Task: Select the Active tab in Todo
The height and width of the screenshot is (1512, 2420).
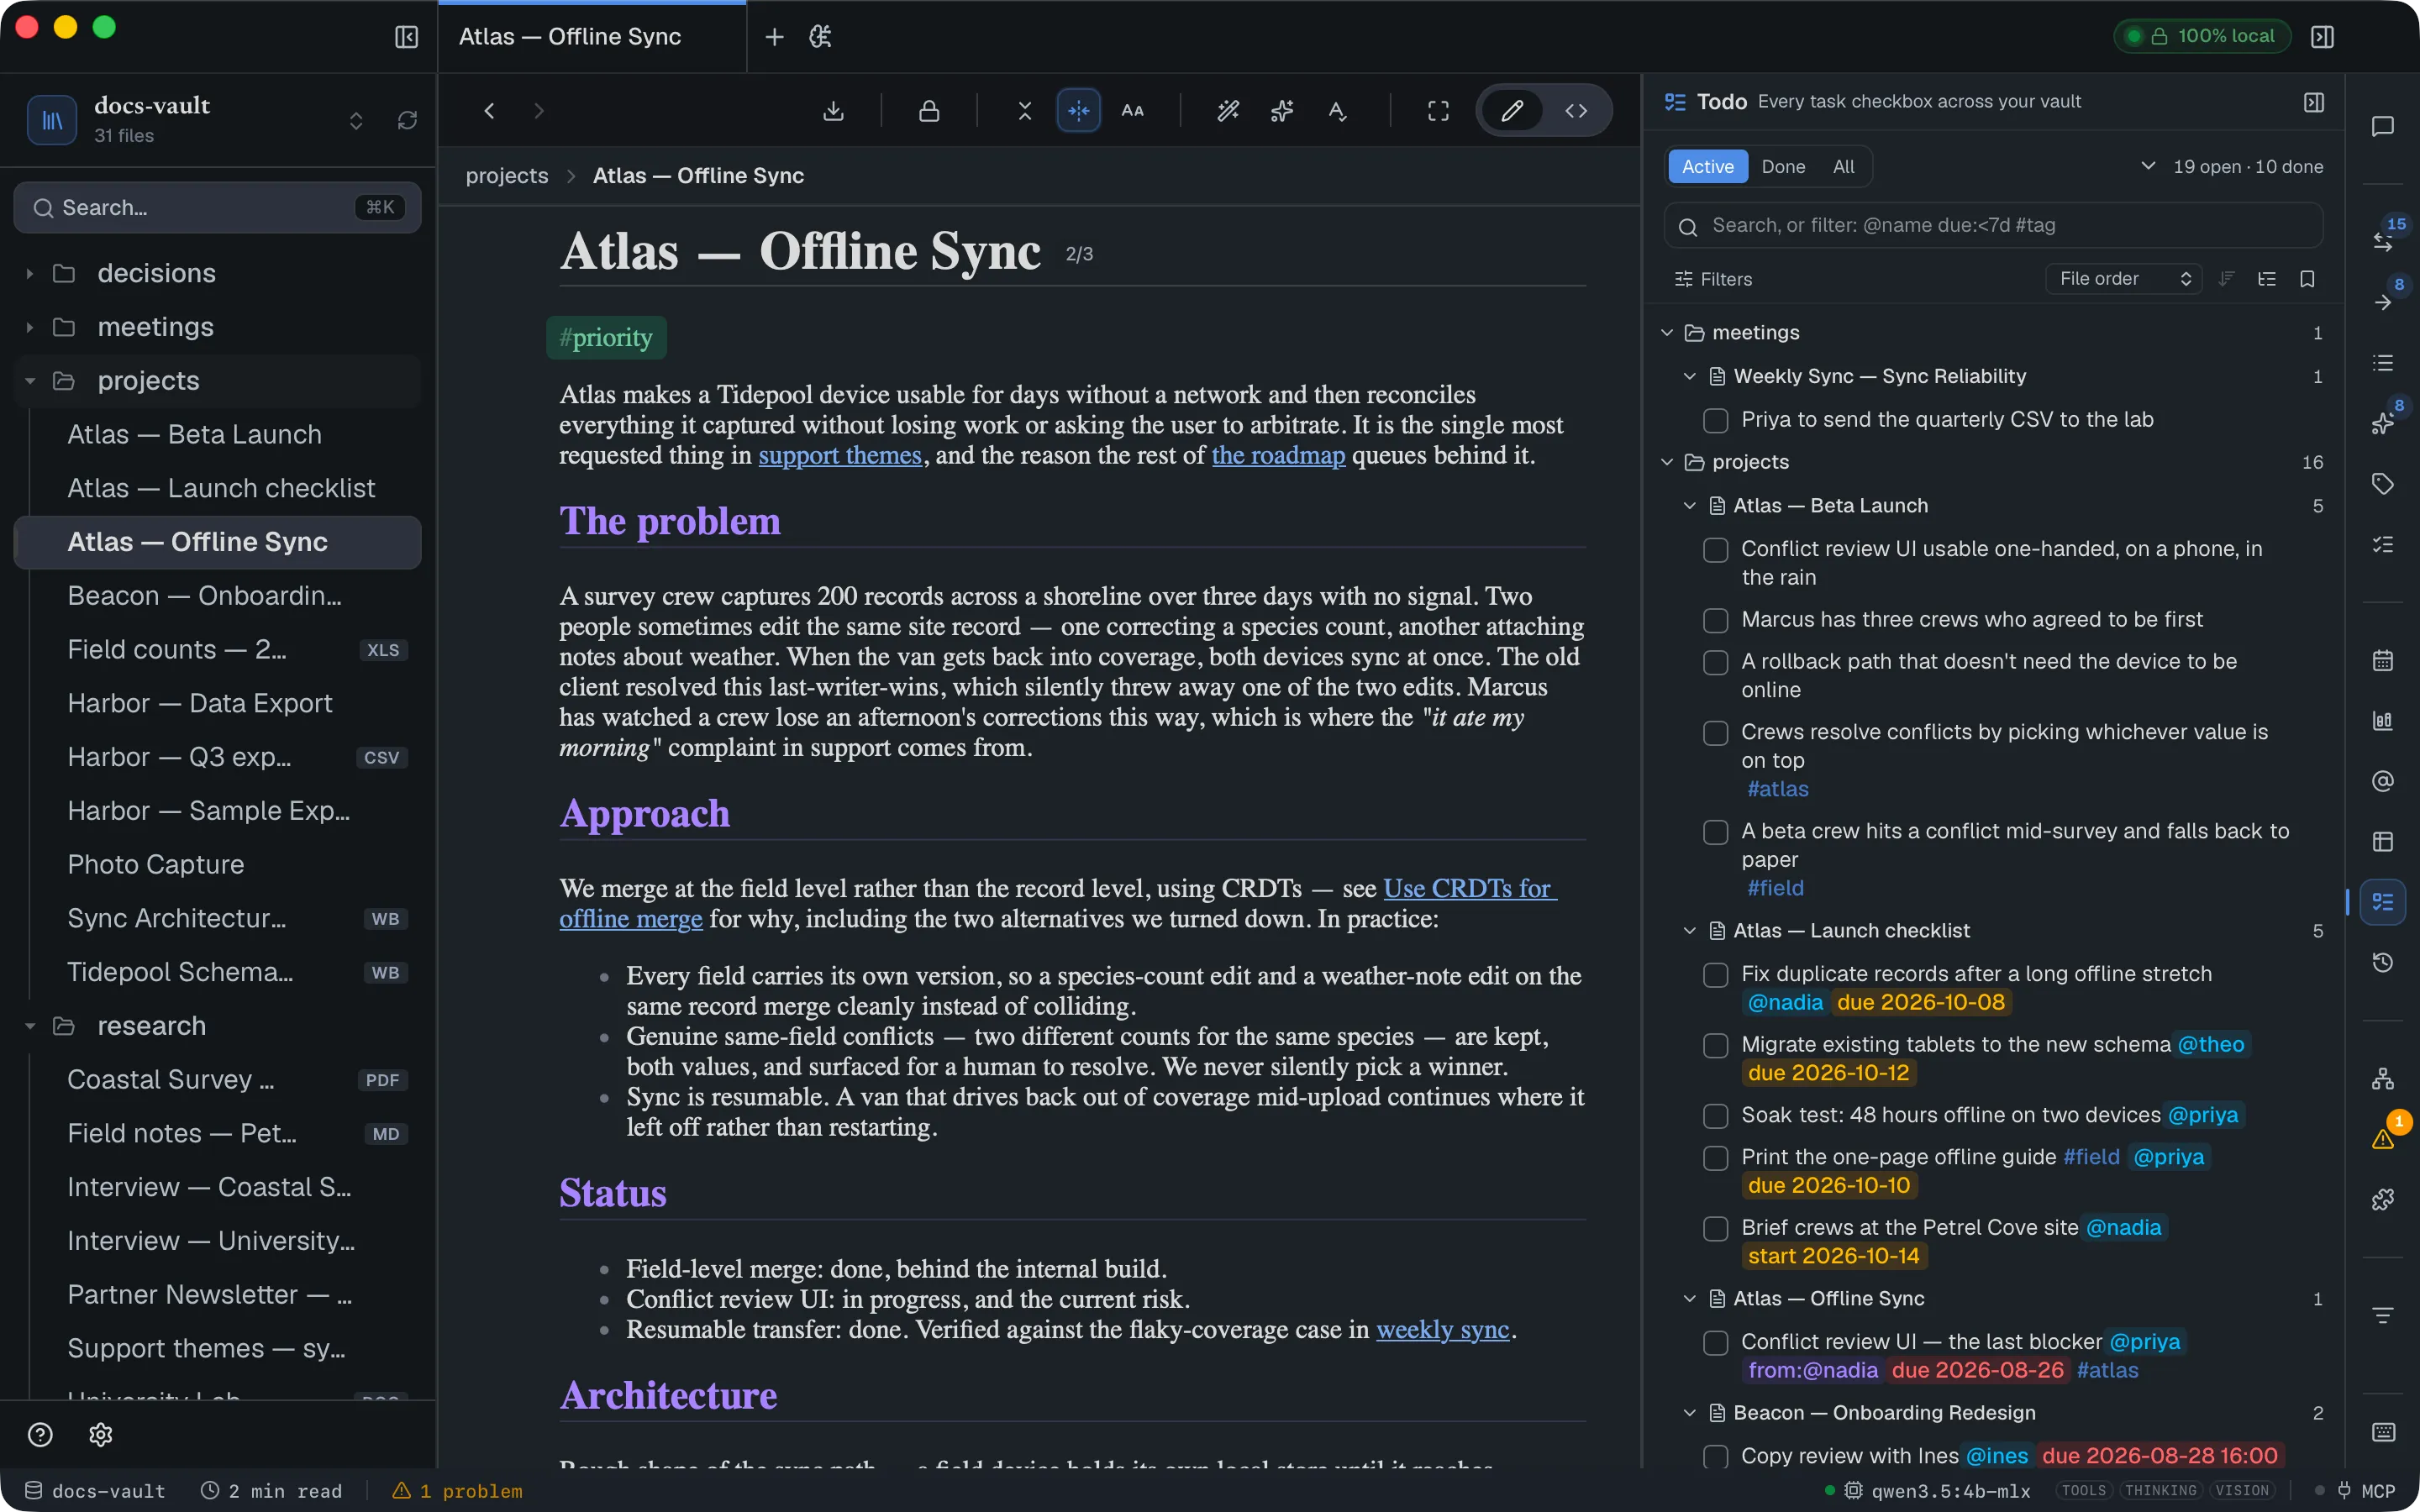Action: [x=1707, y=167]
